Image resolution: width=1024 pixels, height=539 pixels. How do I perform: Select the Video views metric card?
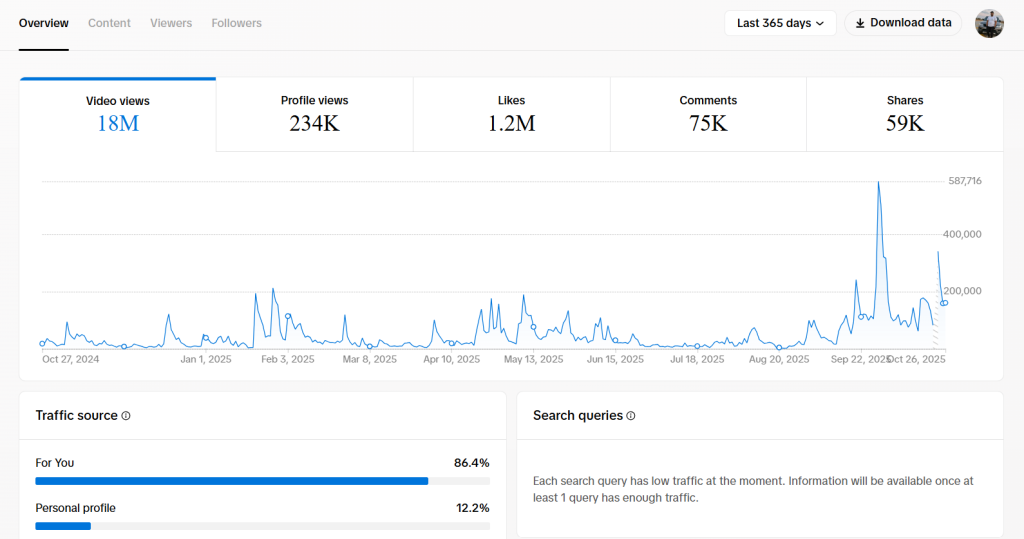pyautogui.click(x=118, y=114)
